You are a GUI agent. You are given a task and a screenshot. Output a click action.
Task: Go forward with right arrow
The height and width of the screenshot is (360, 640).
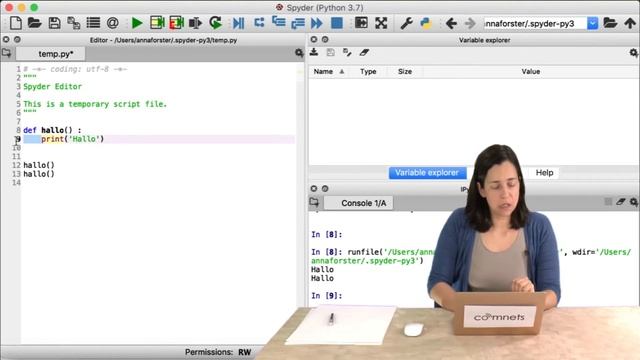[x=470, y=23]
